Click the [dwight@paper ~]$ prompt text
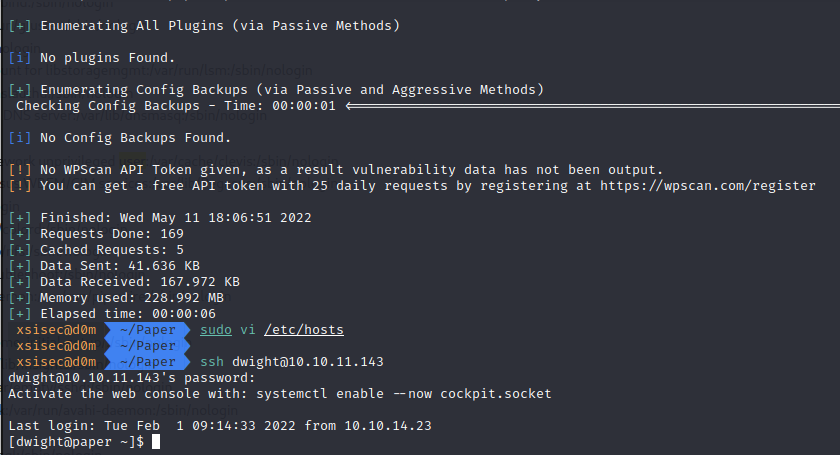The width and height of the screenshot is (840, 455). tap(76, 442)
